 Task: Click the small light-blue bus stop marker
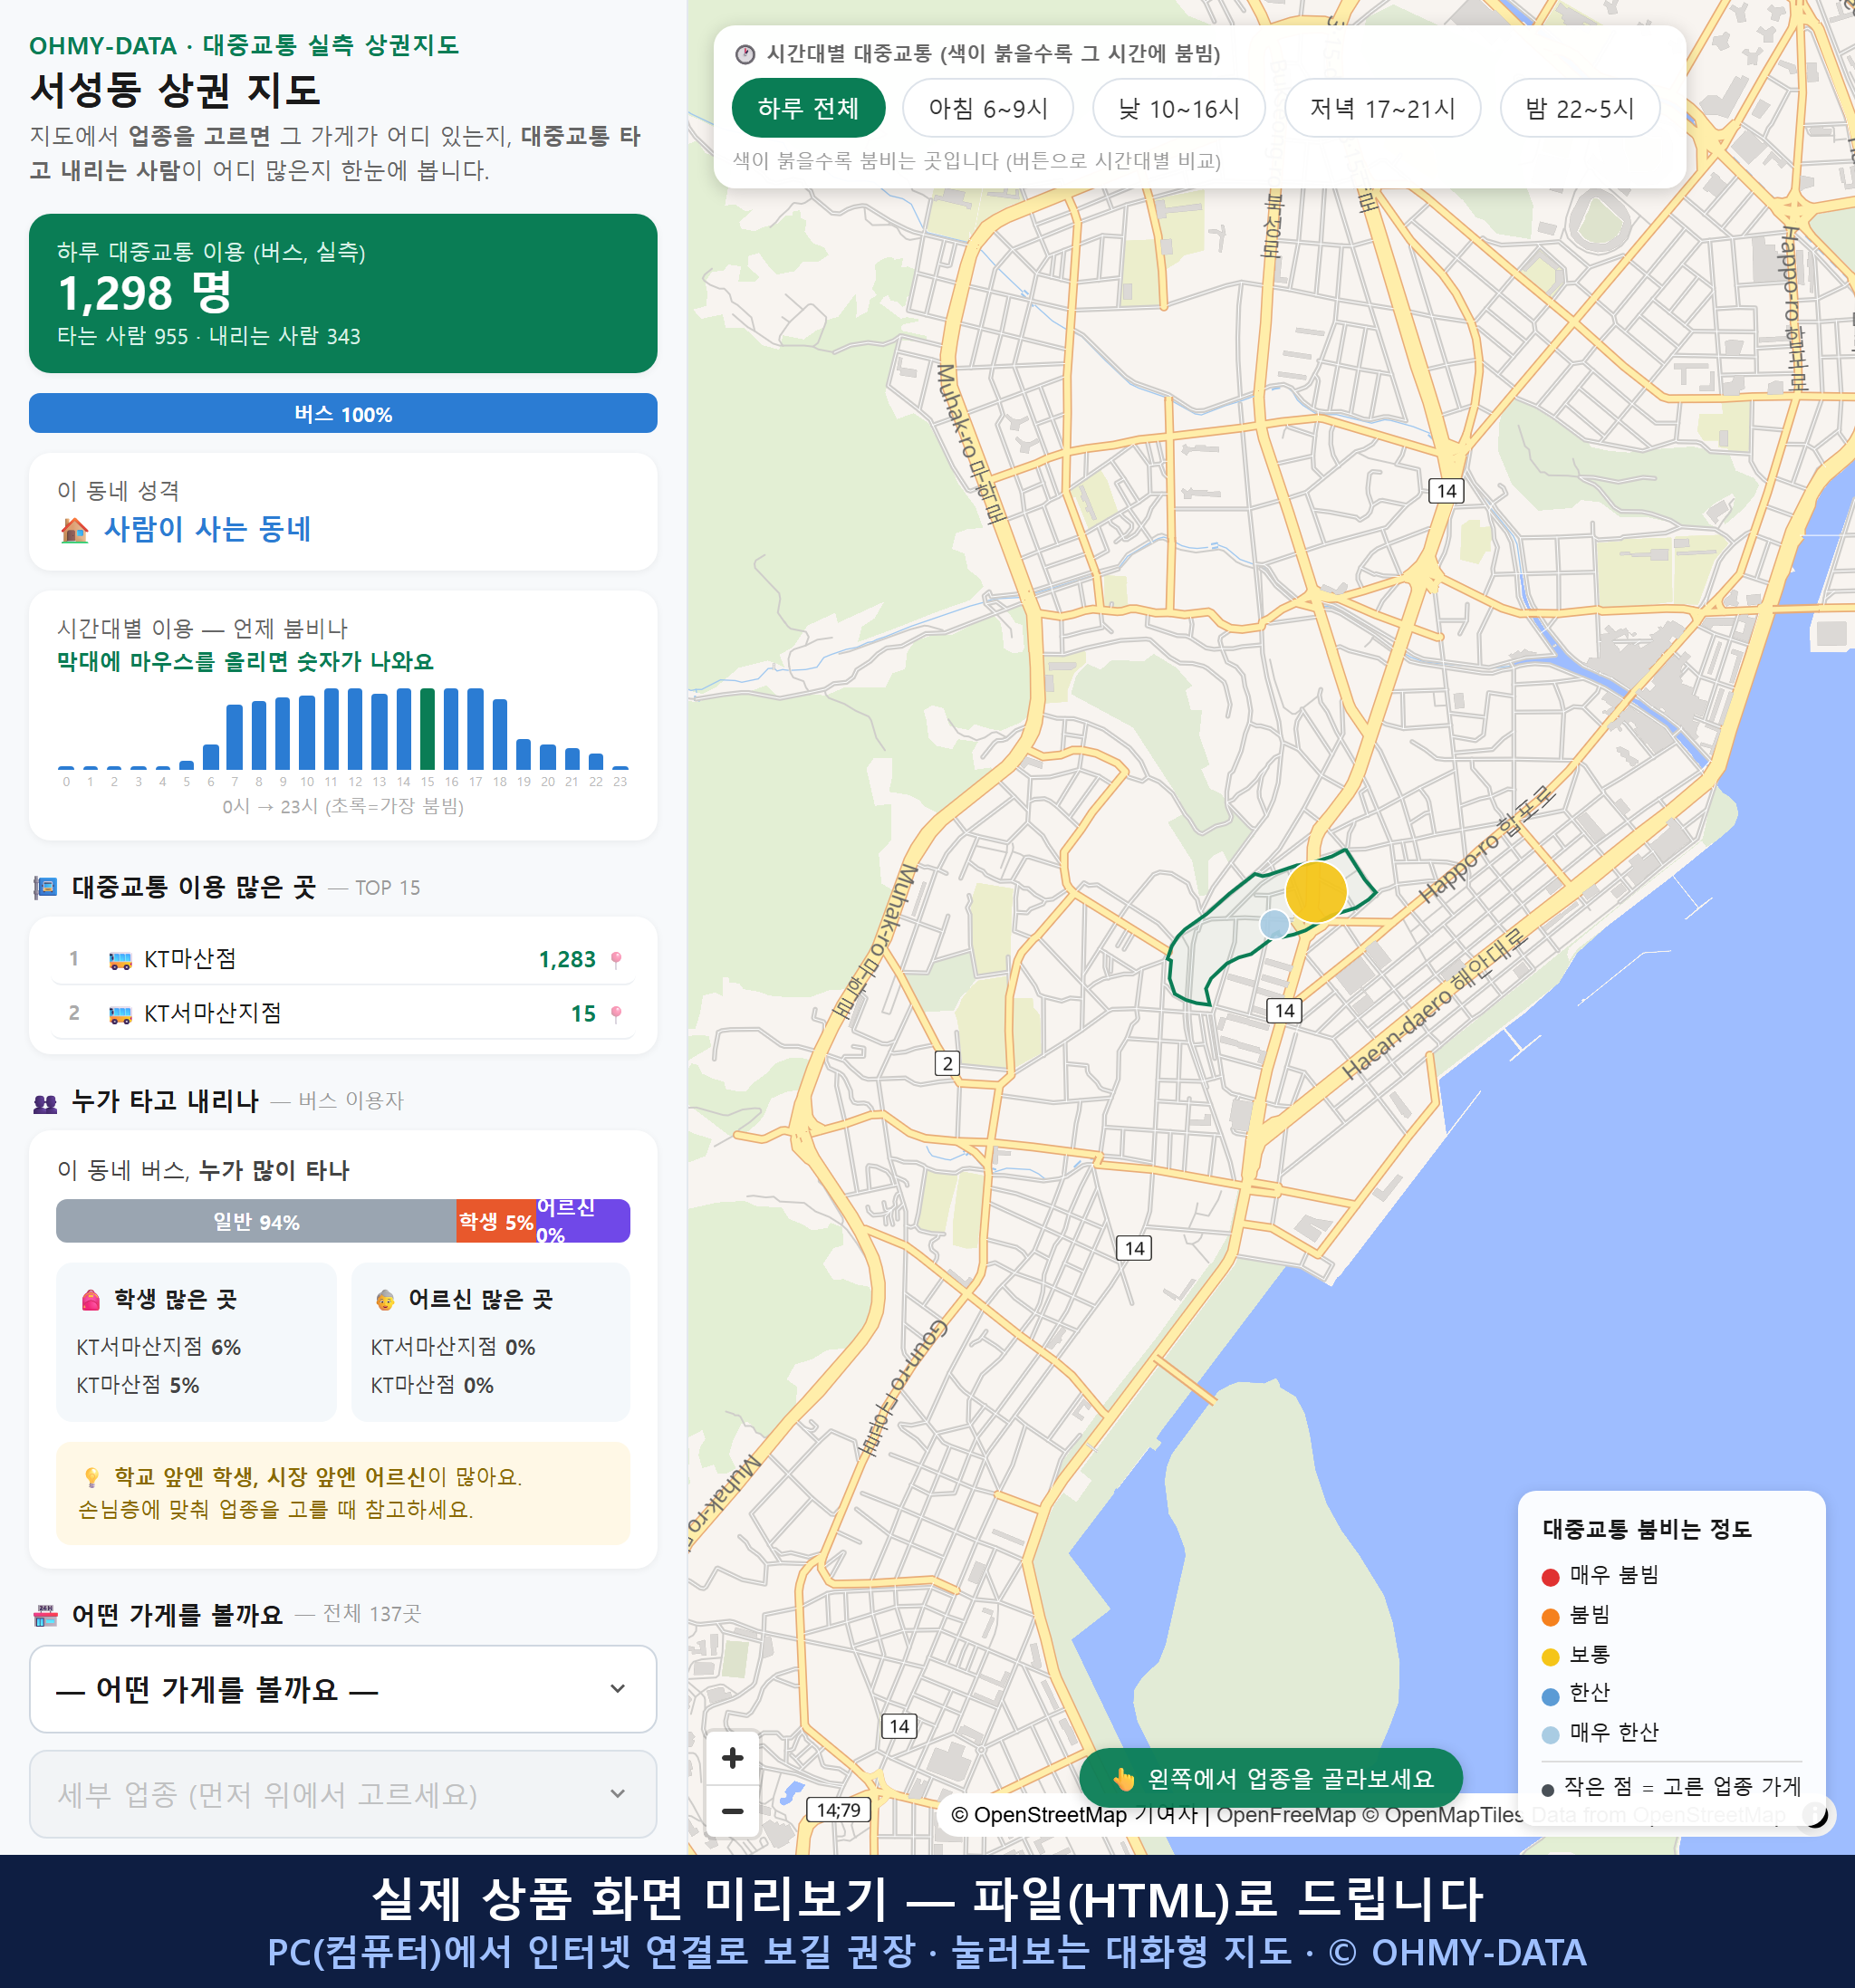[1273, 924]
